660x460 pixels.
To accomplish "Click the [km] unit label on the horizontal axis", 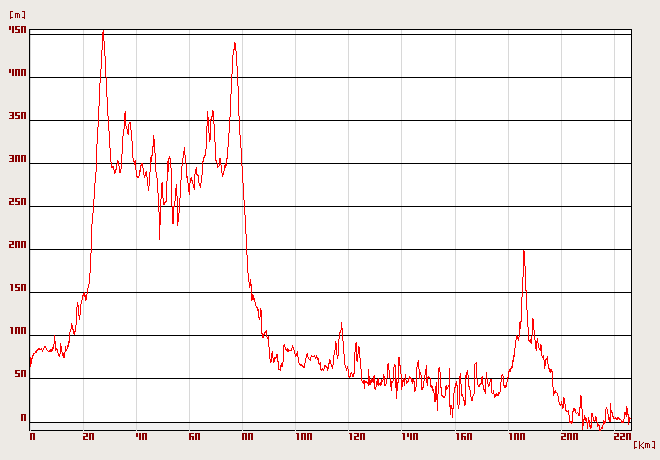I will click(645, 444).
